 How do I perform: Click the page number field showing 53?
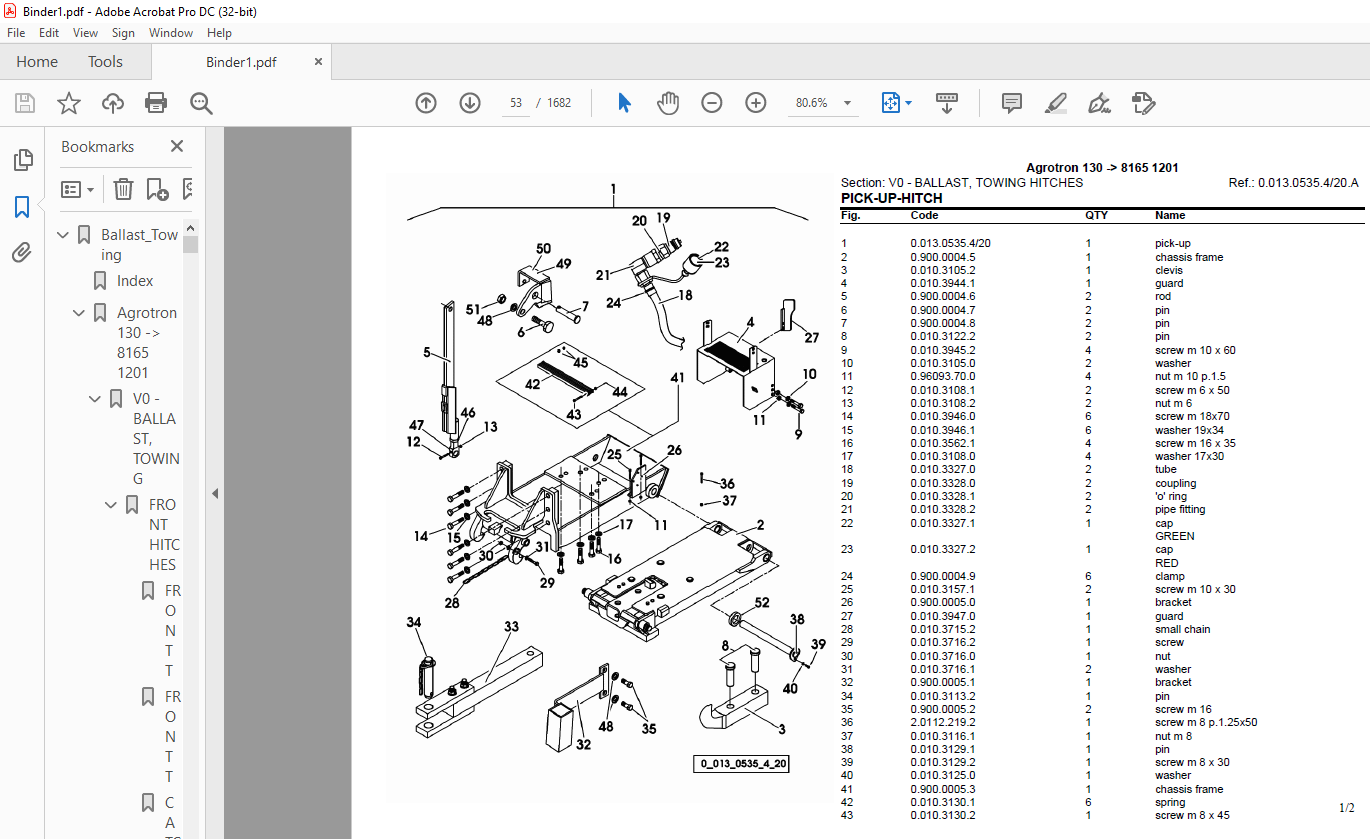tap(515, 103)
